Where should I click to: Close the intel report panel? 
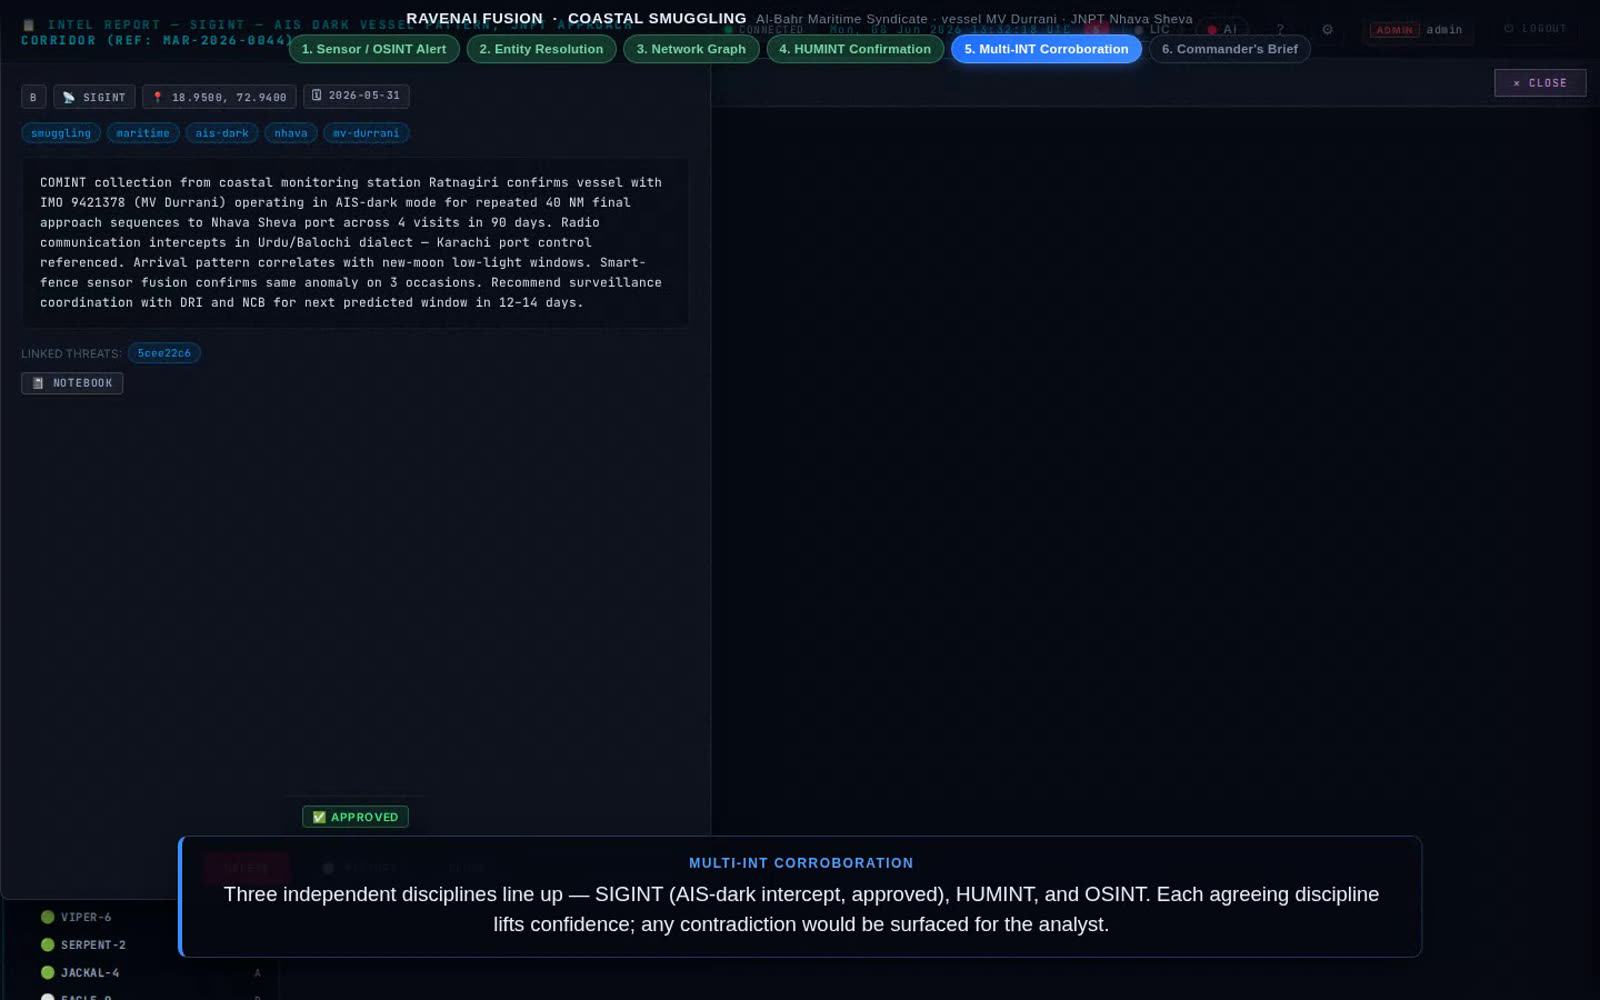click(x=1540, y=83)
